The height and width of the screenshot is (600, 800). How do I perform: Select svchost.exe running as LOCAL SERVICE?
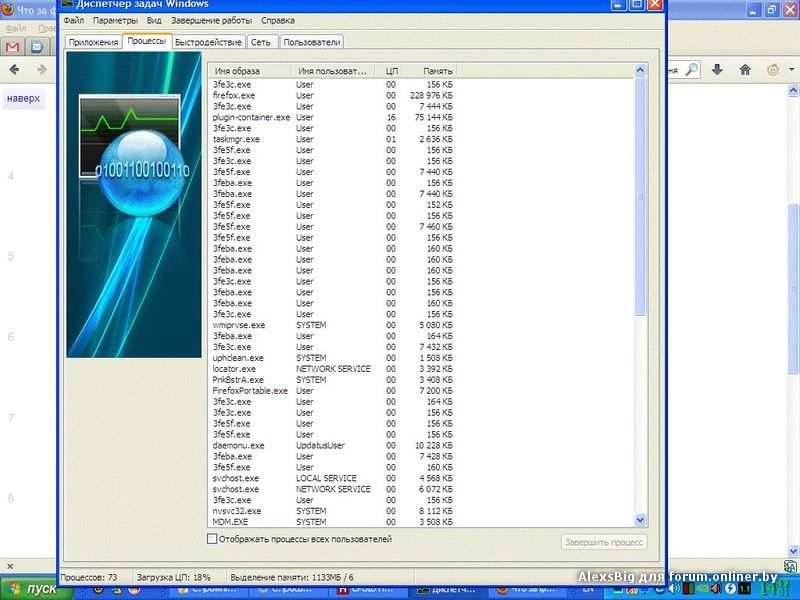pyautogui.click(x=333, y=478)
